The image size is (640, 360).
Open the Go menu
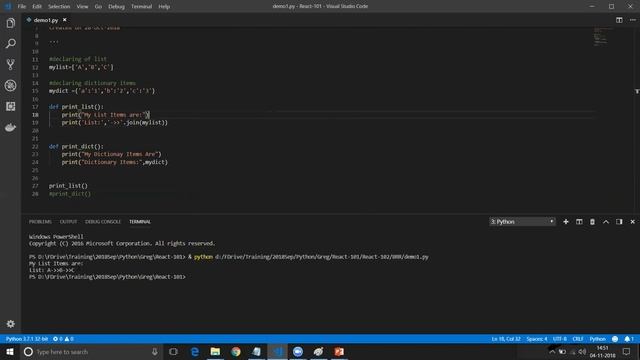(98, 7)
